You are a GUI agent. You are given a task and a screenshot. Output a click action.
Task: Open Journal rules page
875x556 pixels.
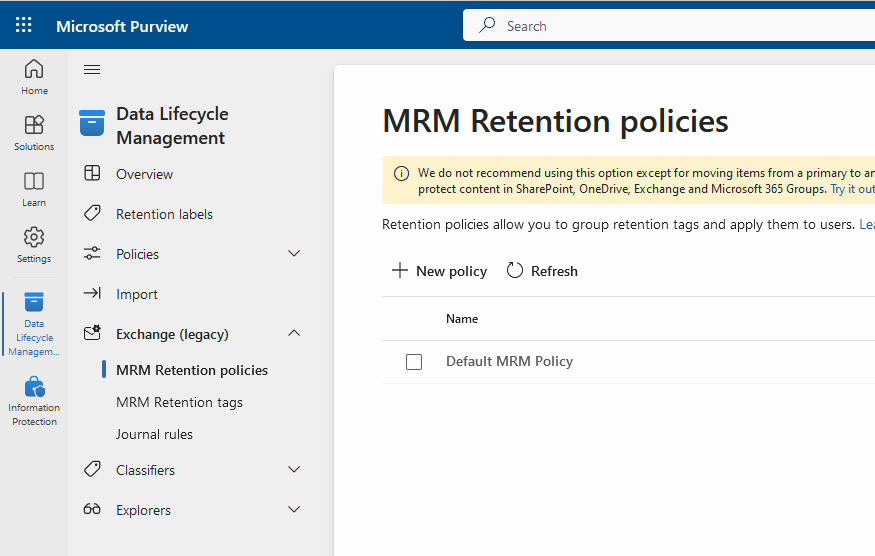click(x=154, y=434)
